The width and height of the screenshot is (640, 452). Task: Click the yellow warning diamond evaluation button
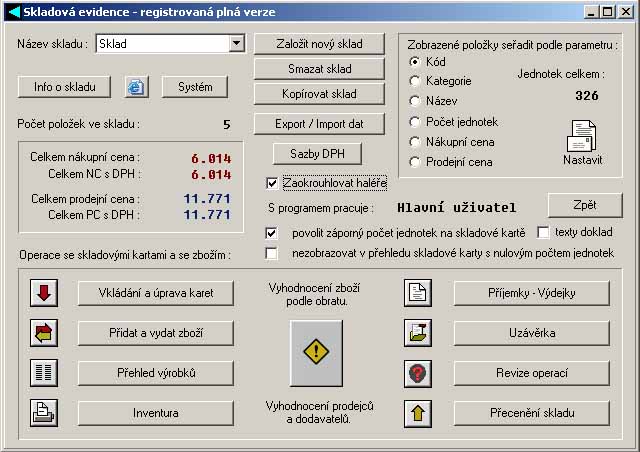point(316,353)
